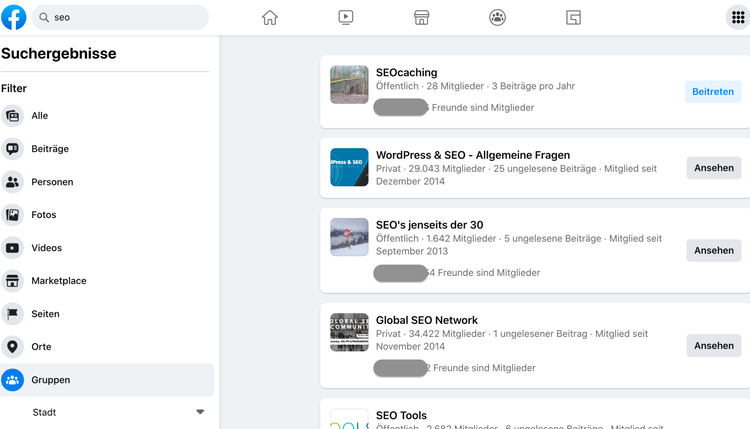Open SEO's jenseits der 30 title
Viewport: 750px width, 429px height.
pyautogui.click(x=430, y=225)
